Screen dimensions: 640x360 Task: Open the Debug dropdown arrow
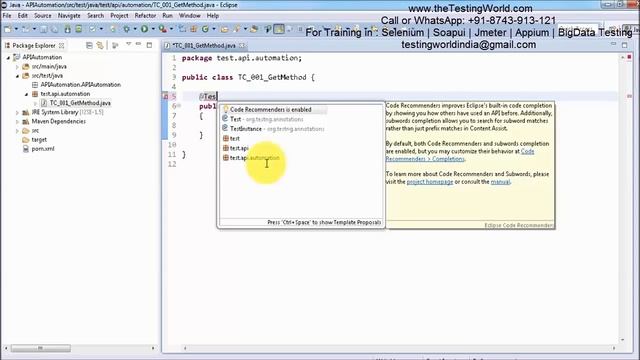pyautogui.click(x=135, y=29)
